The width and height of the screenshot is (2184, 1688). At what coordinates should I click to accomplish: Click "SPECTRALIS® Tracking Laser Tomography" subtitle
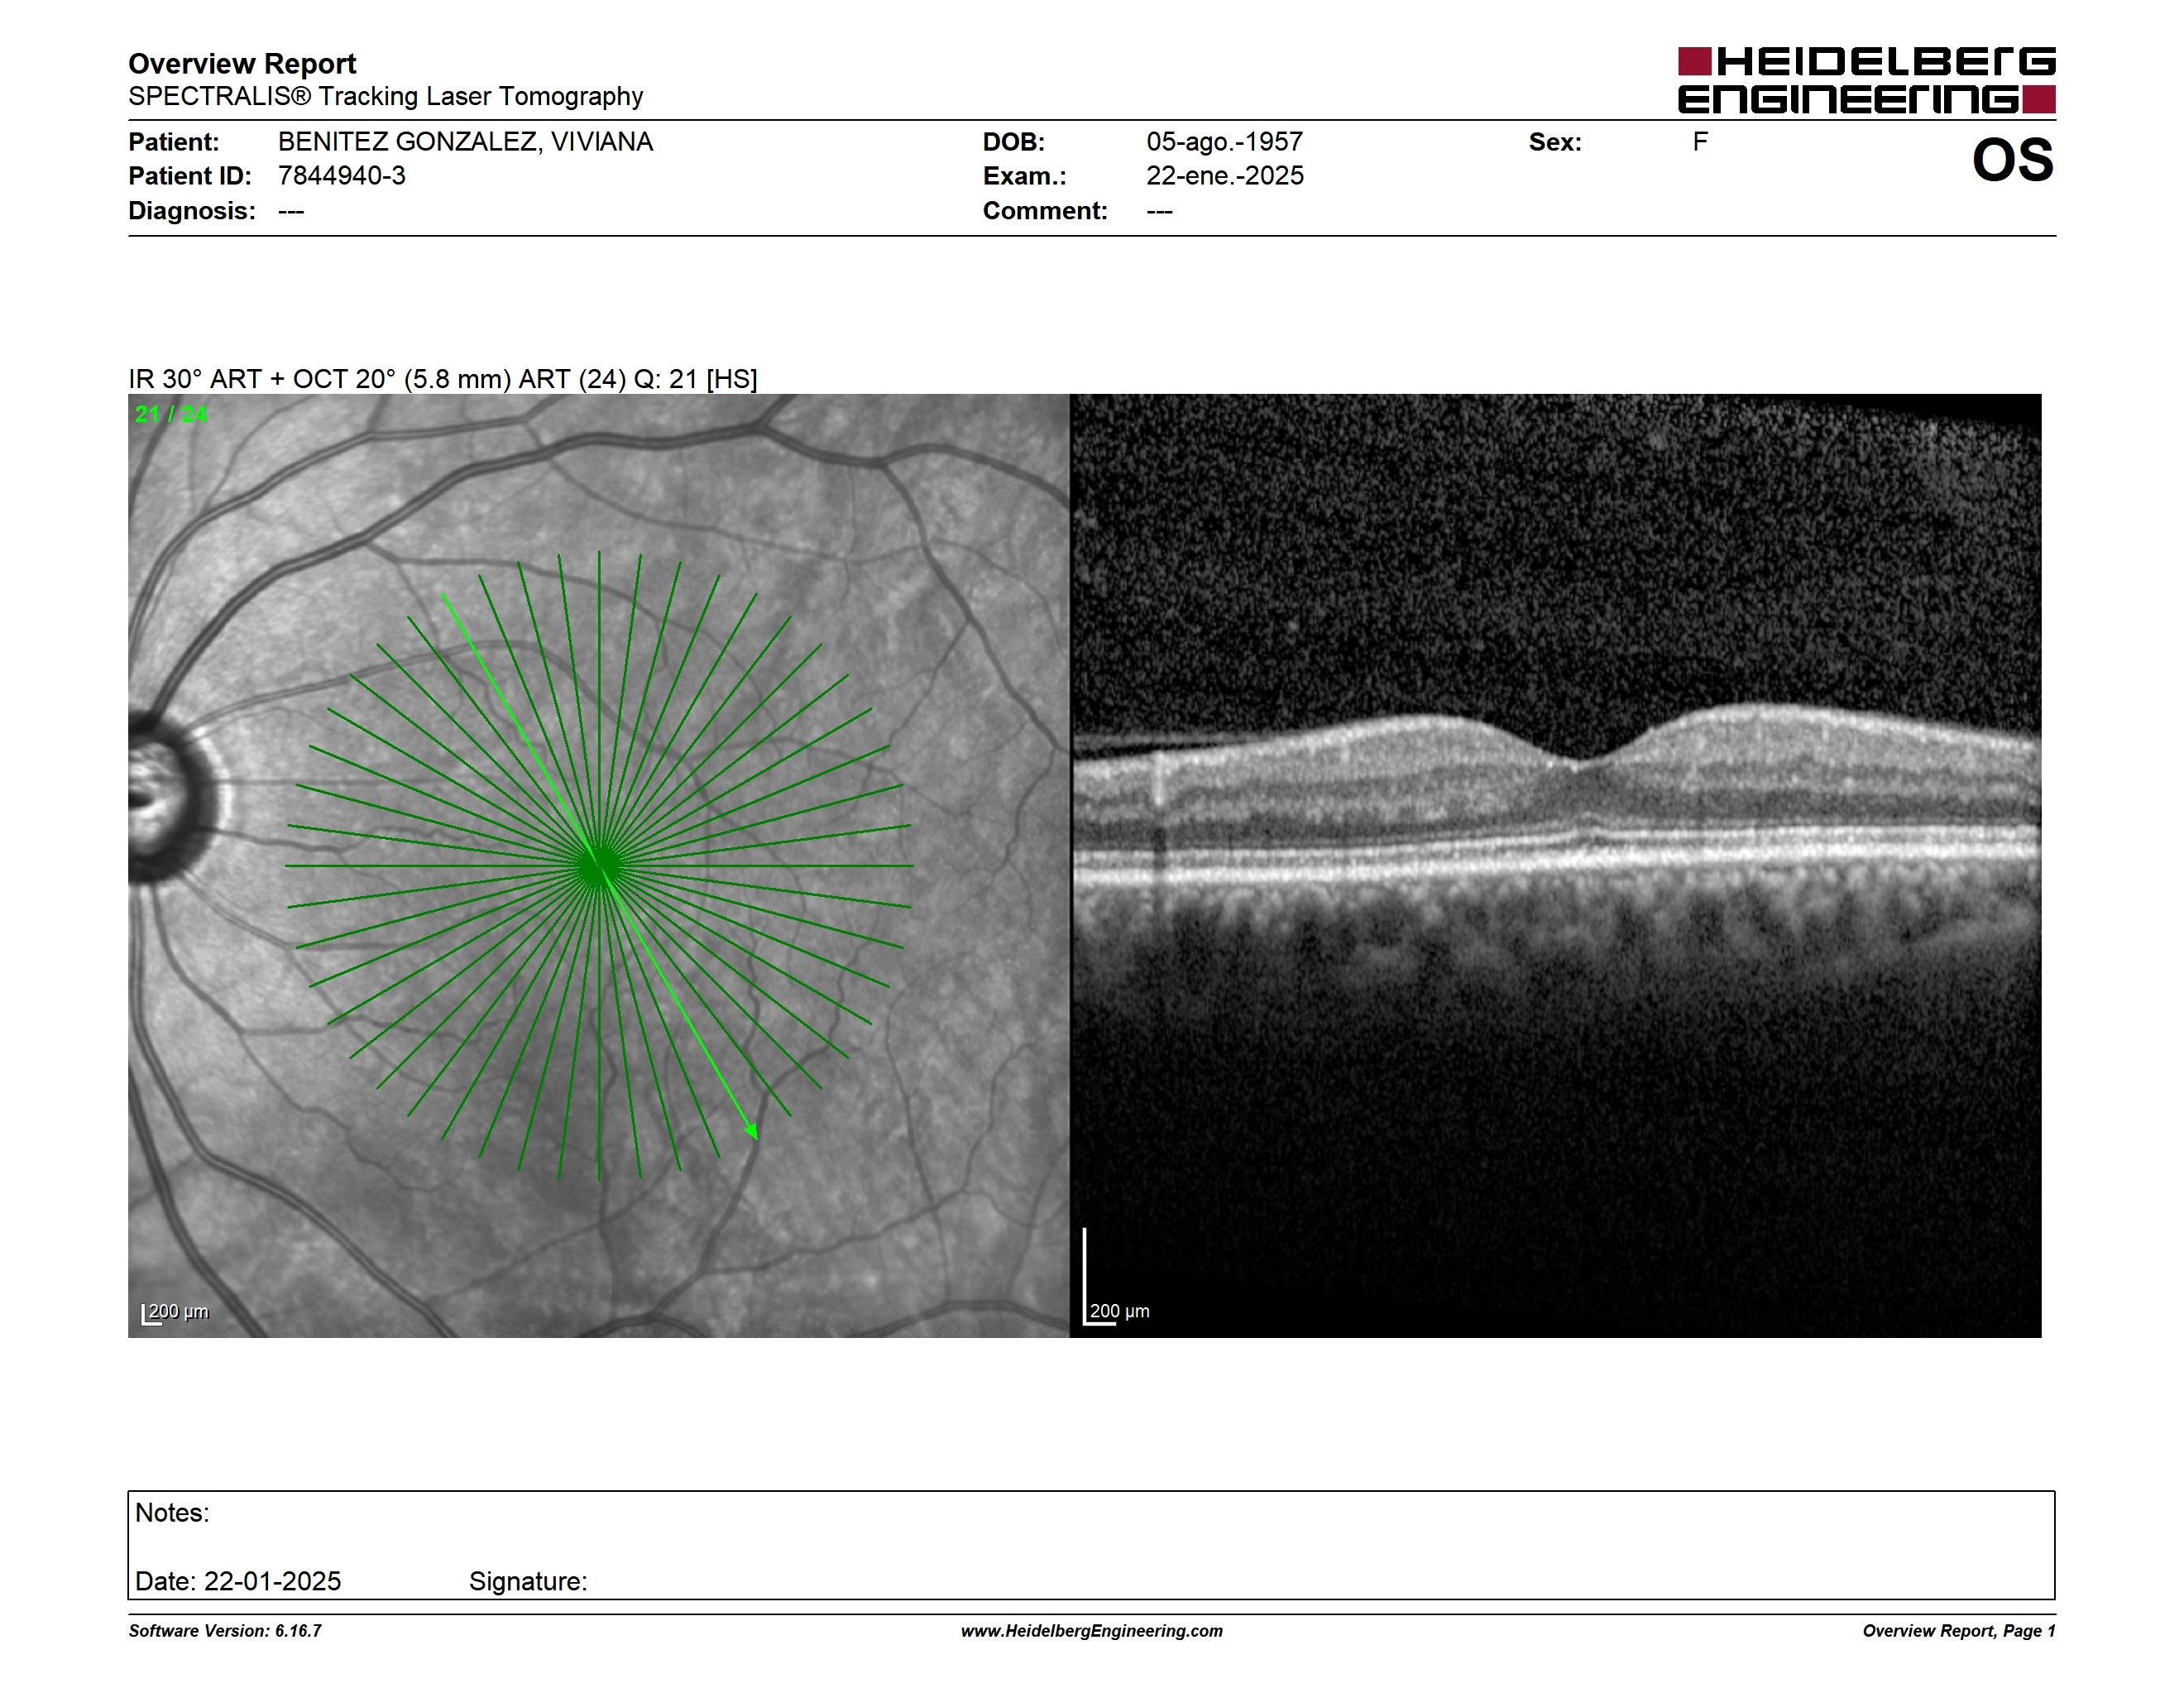pos(385,96)
